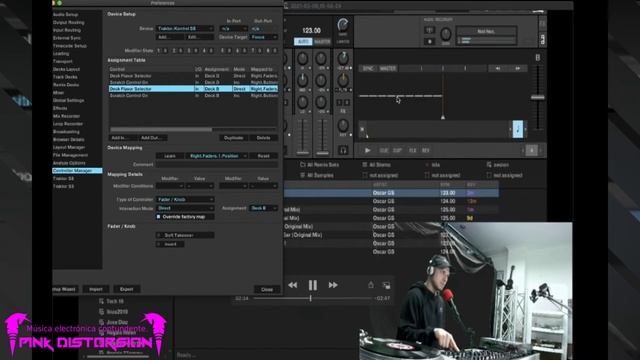The height and width of the screenshot is (360, 640).
Task: Check the Override factory map checkbox
Action: [x=158, y=217]
